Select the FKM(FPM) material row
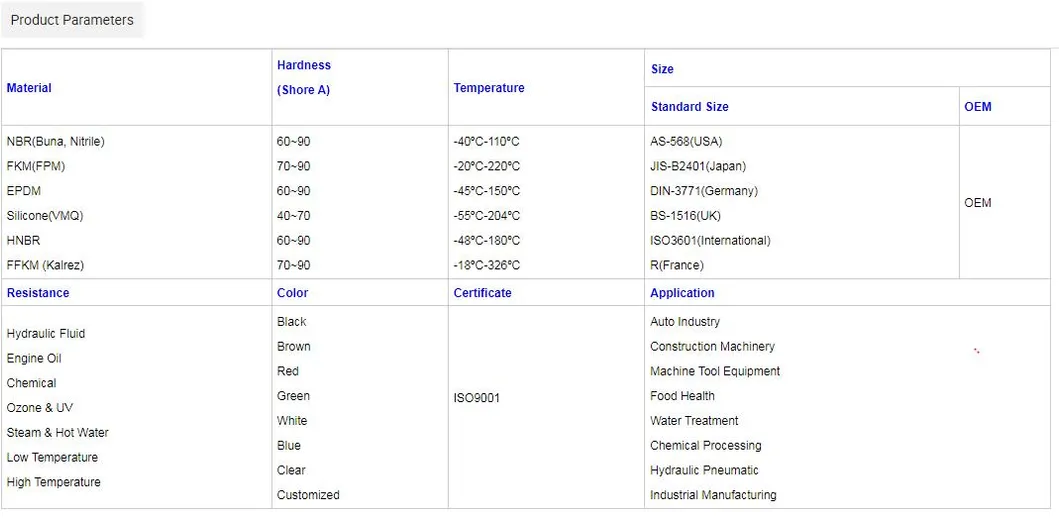Screen dimensions: 1059x519 36,166
